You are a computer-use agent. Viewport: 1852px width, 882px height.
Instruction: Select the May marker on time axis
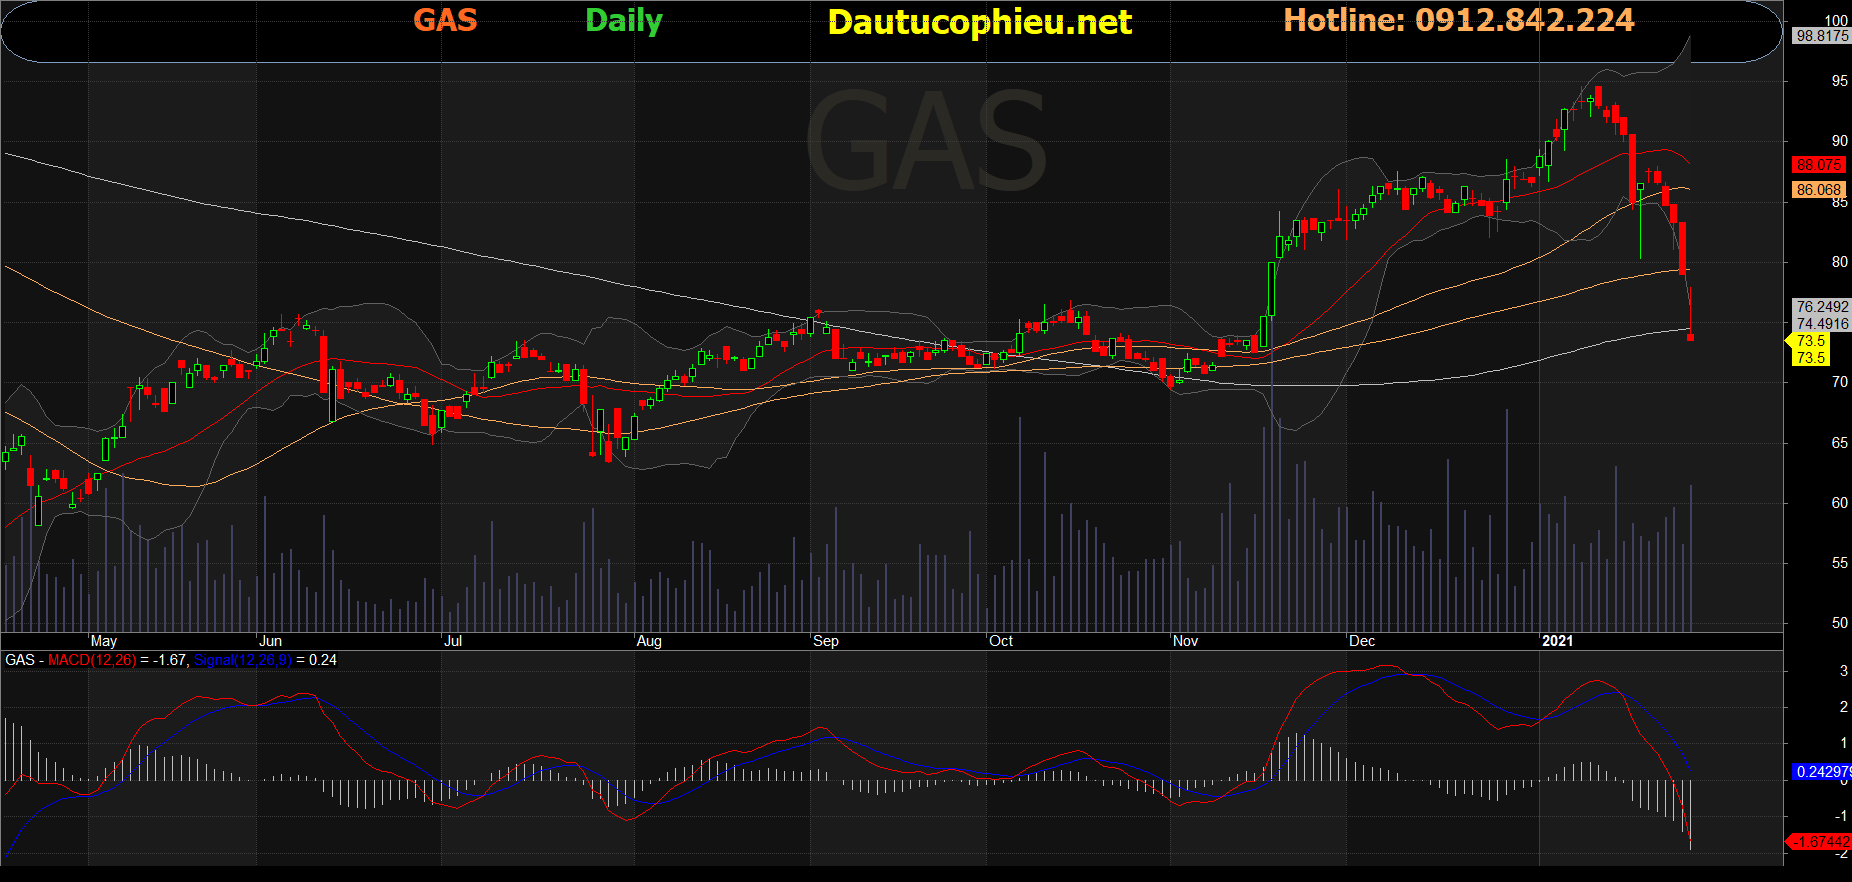click(x=104, y=641)
